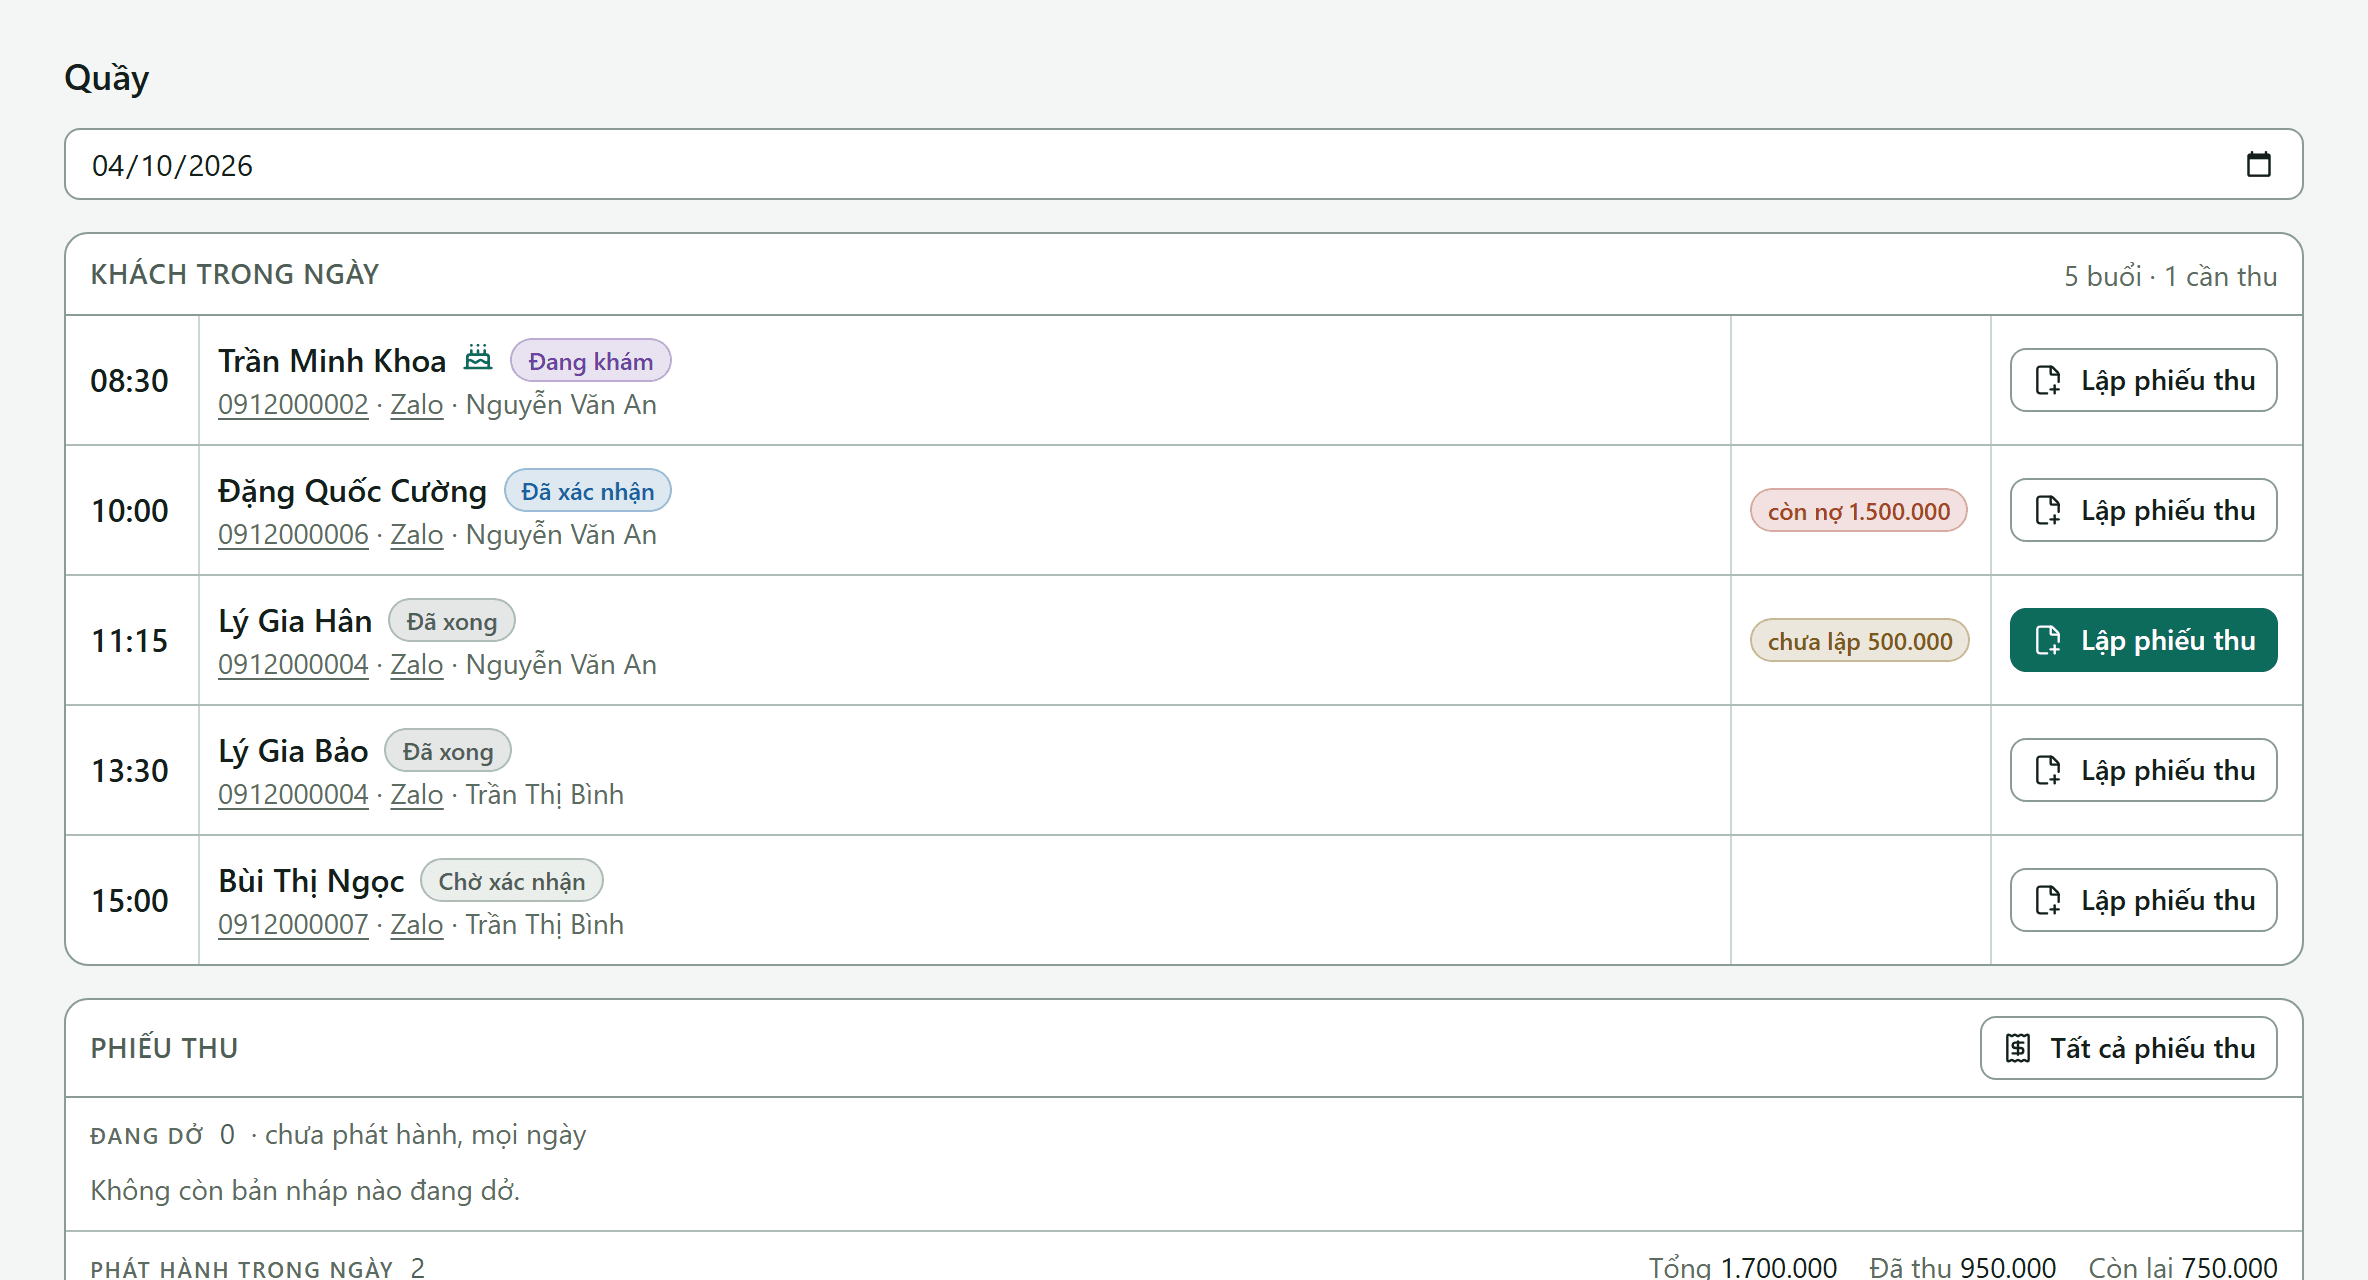The image size is (2368, 1280).
Task: Click the invoice icon in Tất cả phiếu thu
Action: pos(2018,1048)
